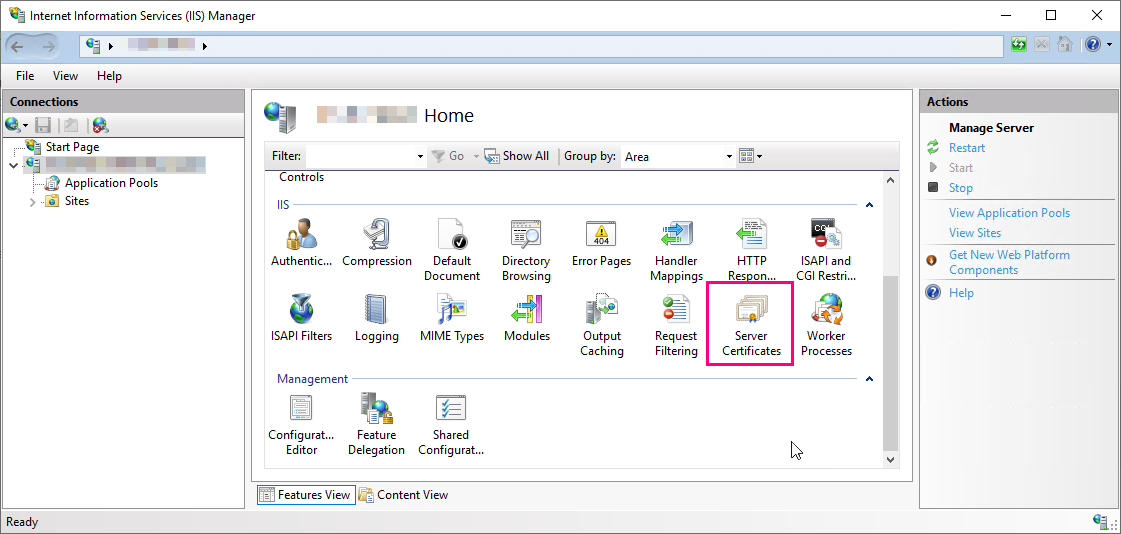The width and height of the screenshot is (1121, 534).
Task: Open the Output Caching icon
Action: click(x=601, y=323)
